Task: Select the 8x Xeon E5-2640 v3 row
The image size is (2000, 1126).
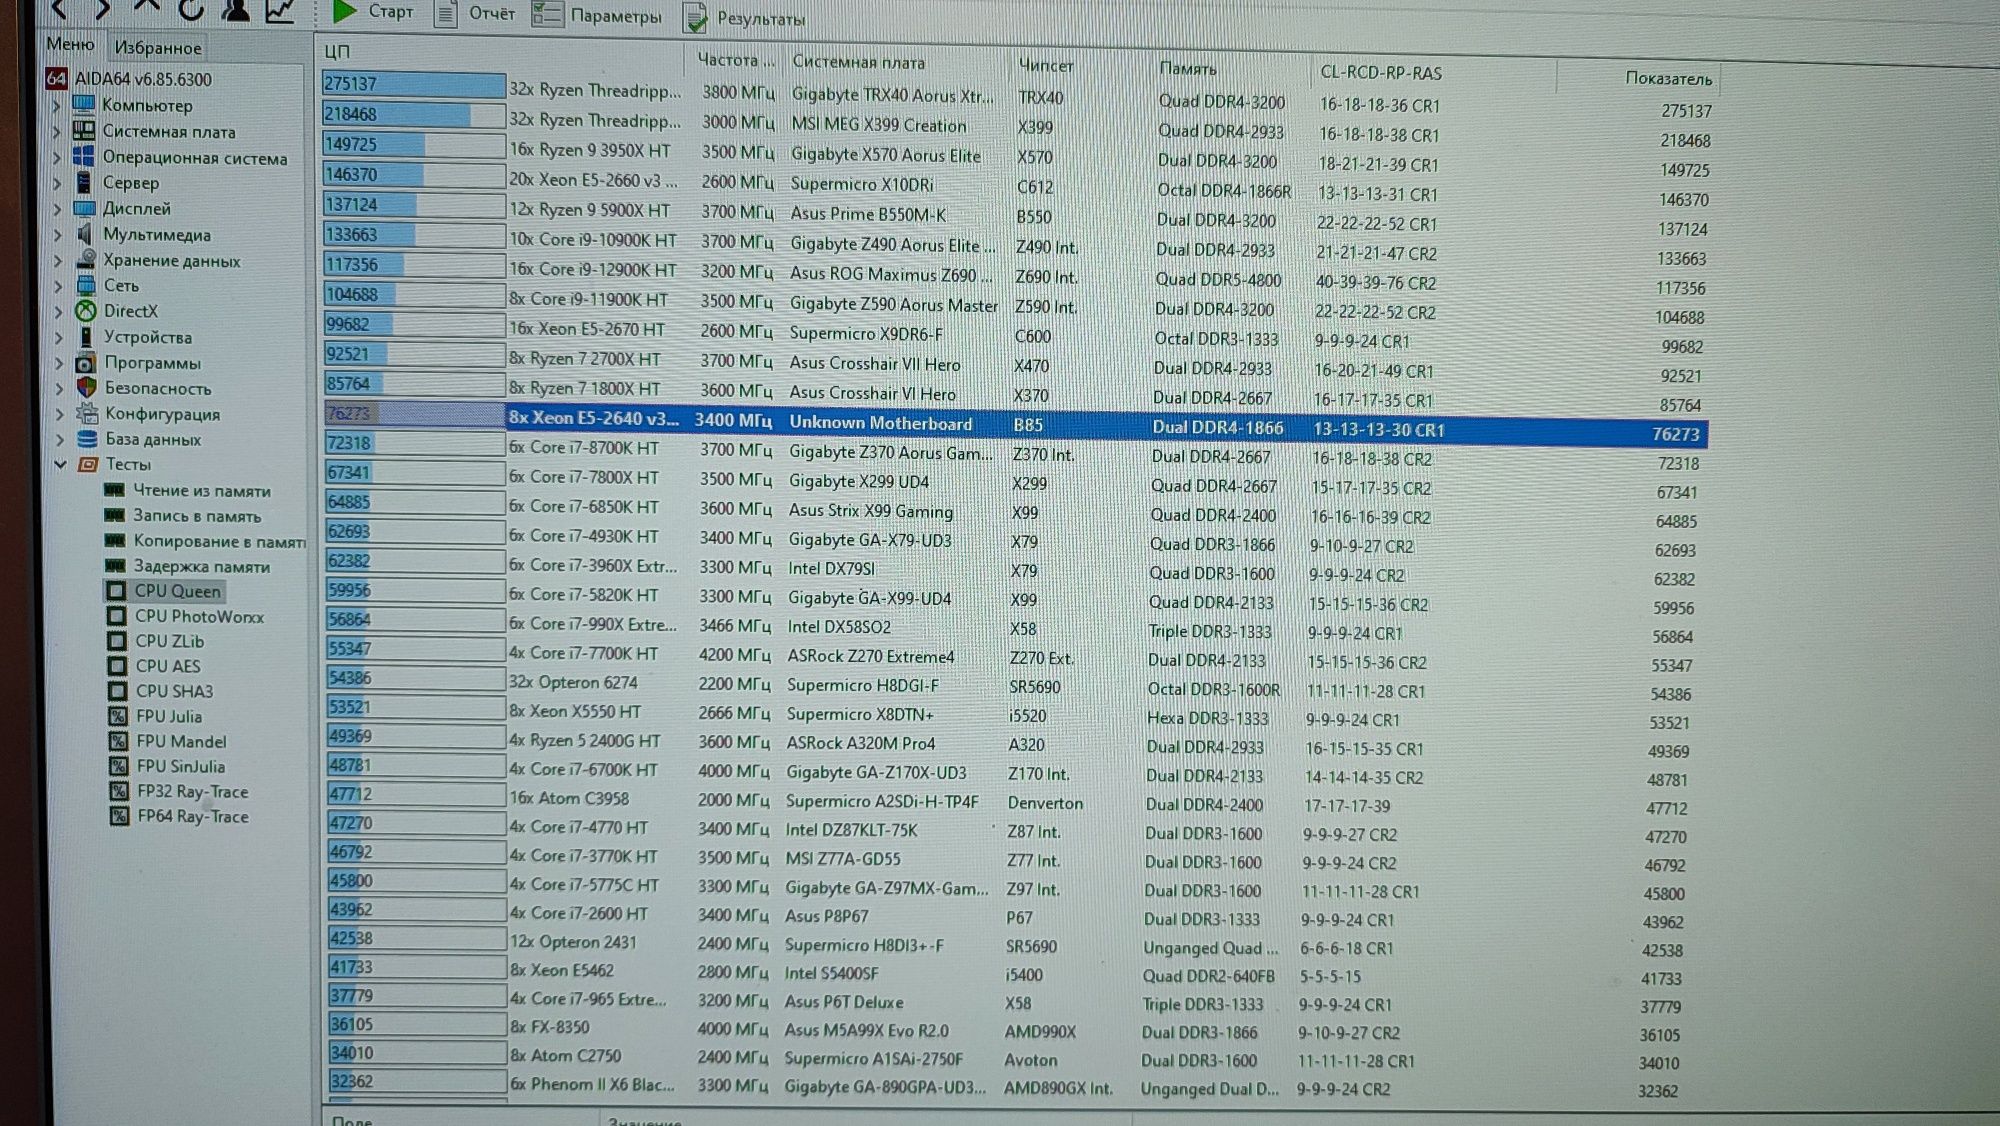Action: click(1015, 424)
